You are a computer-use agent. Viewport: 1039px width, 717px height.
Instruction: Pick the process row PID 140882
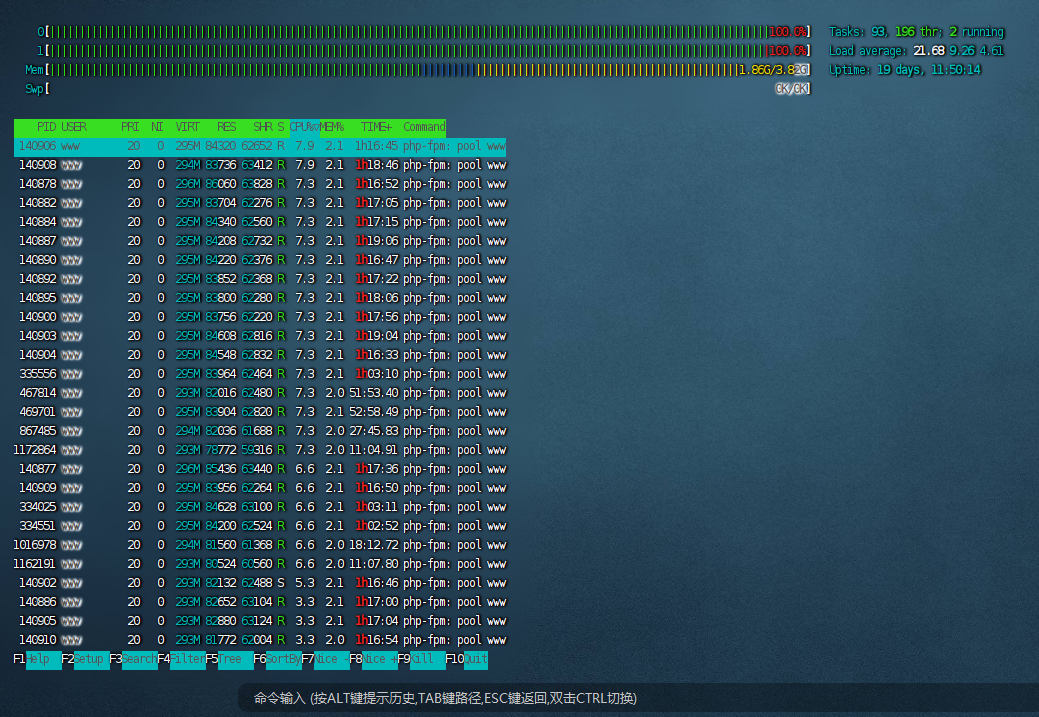[x=260, y=203]
